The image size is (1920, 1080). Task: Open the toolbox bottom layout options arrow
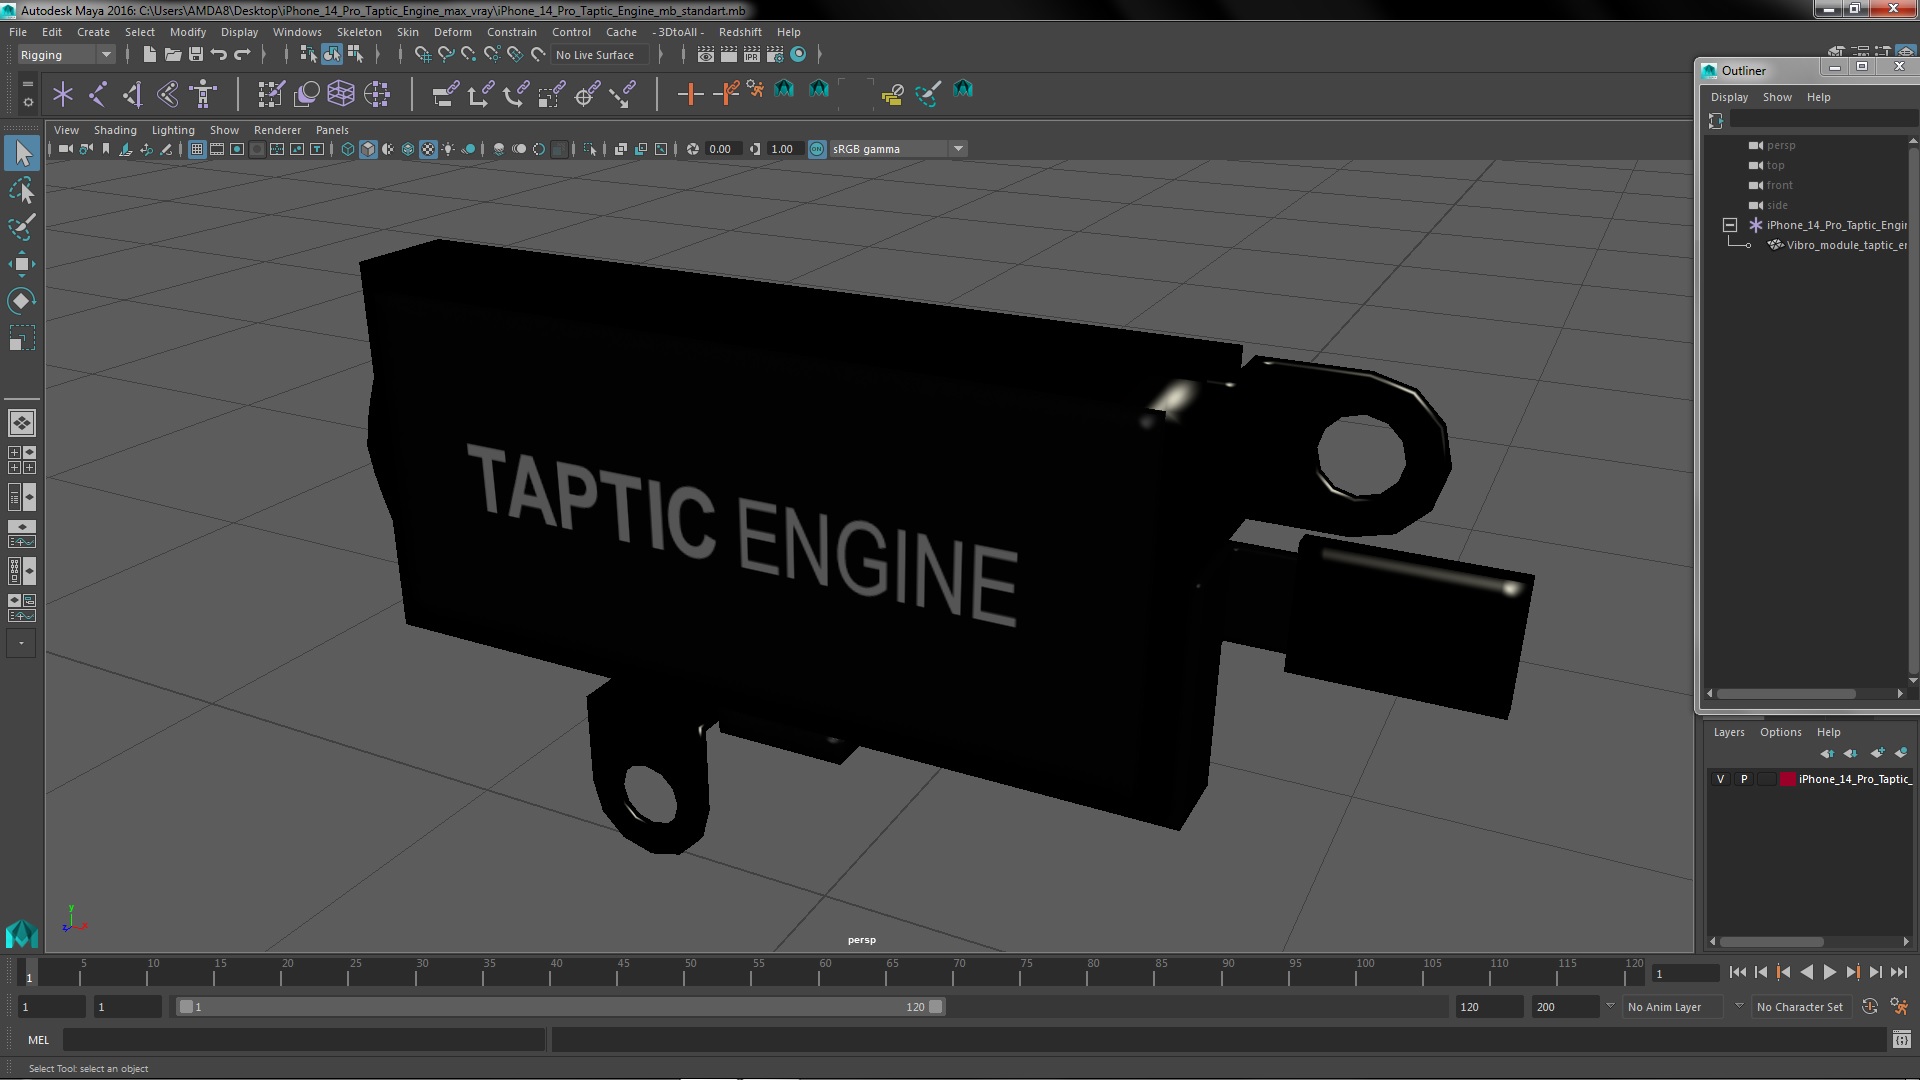point(21,643)
